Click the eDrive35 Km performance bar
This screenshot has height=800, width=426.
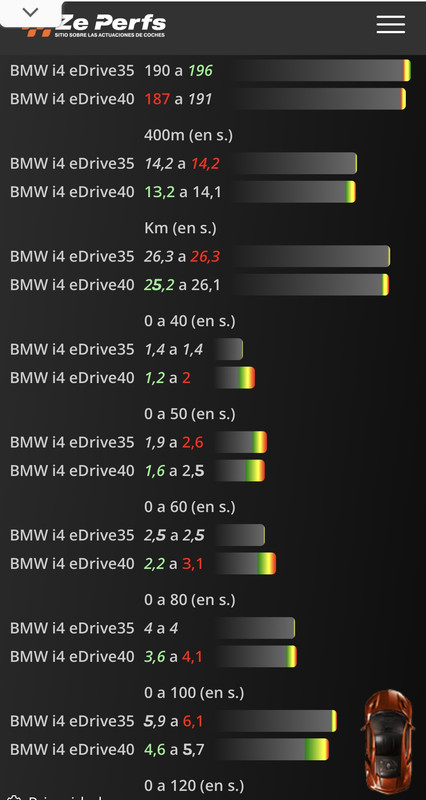(312, 257)
